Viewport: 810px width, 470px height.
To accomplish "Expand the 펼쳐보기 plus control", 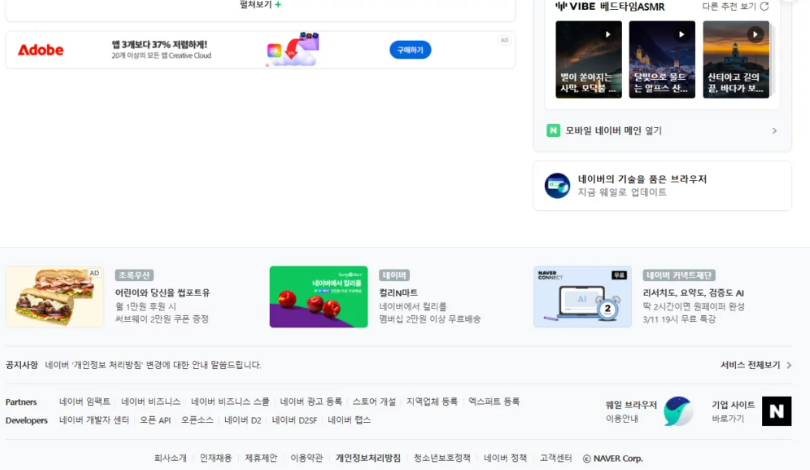I will click(x=260, y=5).
